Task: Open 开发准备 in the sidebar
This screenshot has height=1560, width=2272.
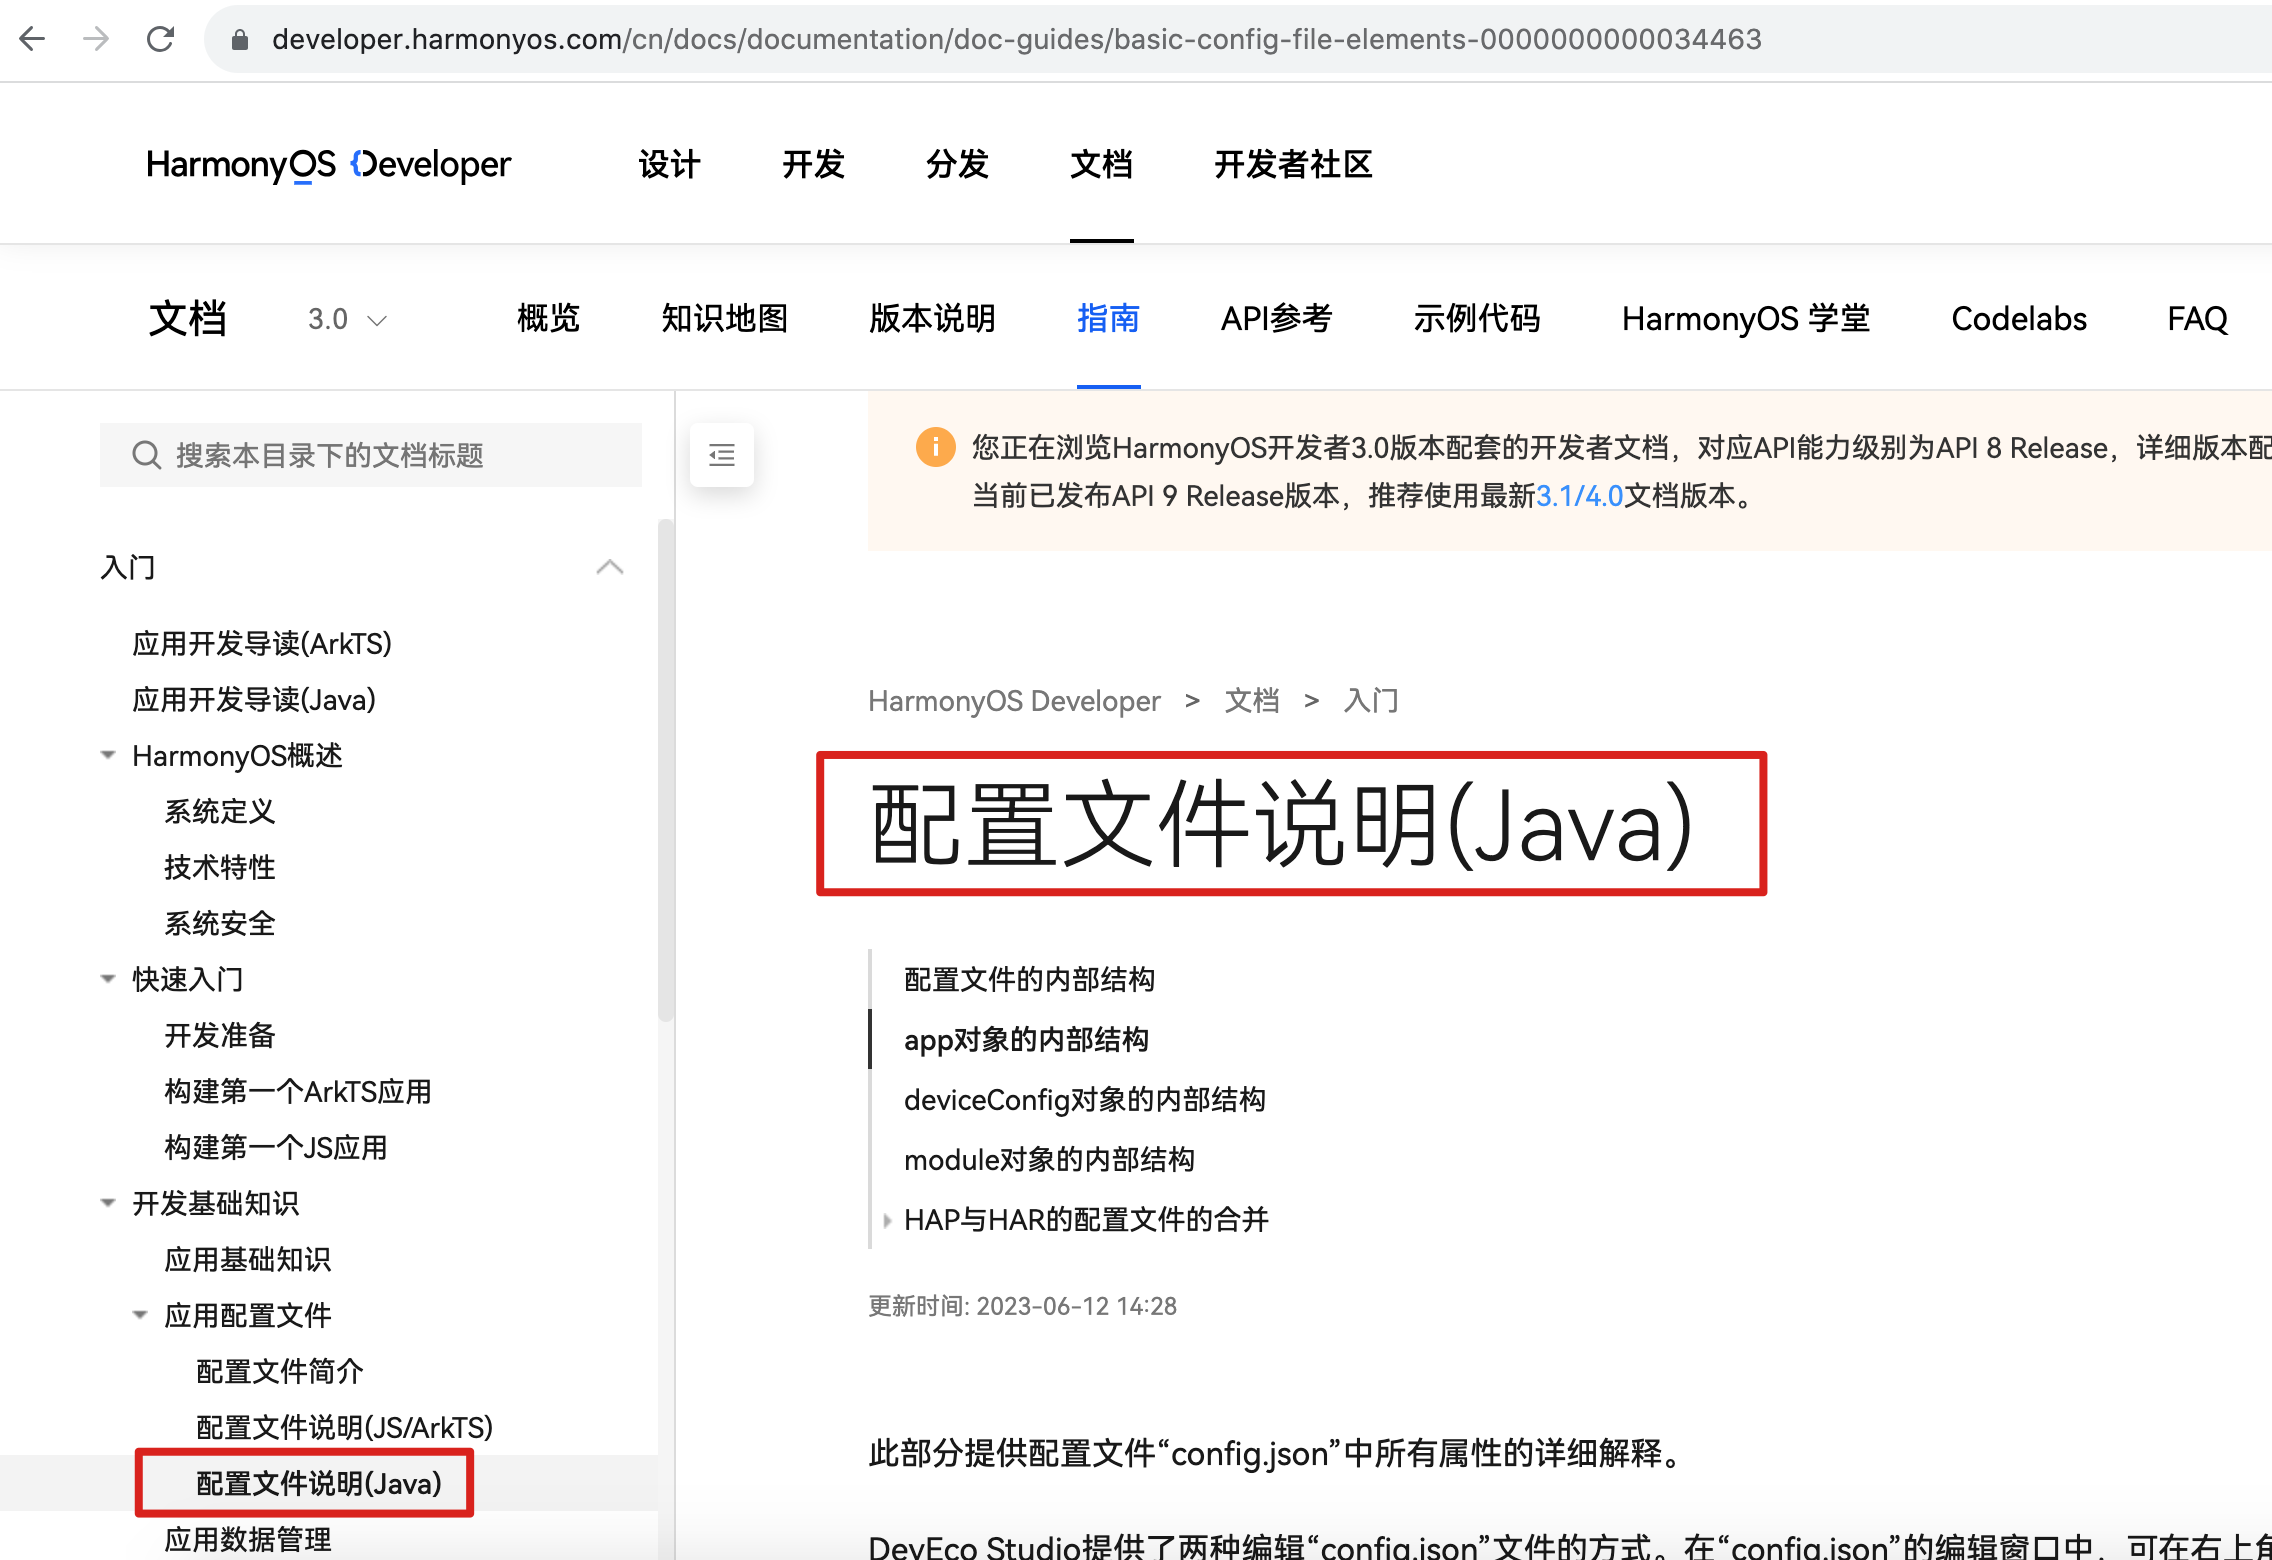Action: click(x=220, y=1035)
